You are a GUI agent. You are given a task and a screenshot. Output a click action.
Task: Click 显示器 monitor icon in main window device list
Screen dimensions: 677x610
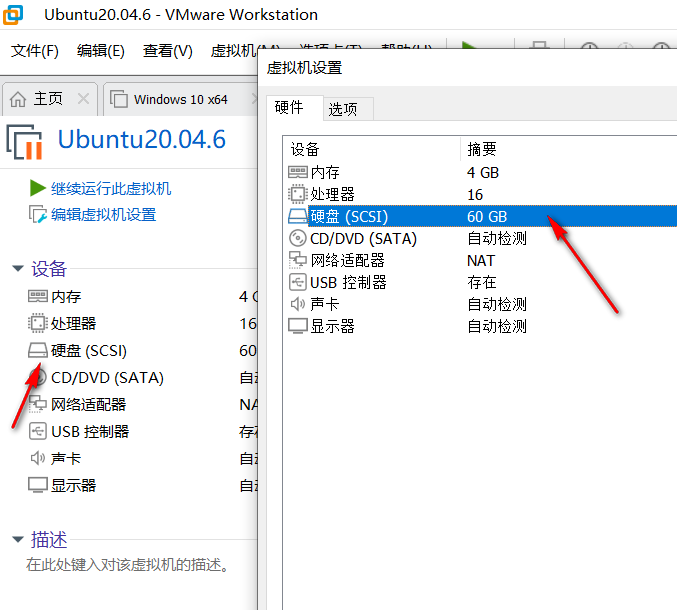[x=38, y=485]
